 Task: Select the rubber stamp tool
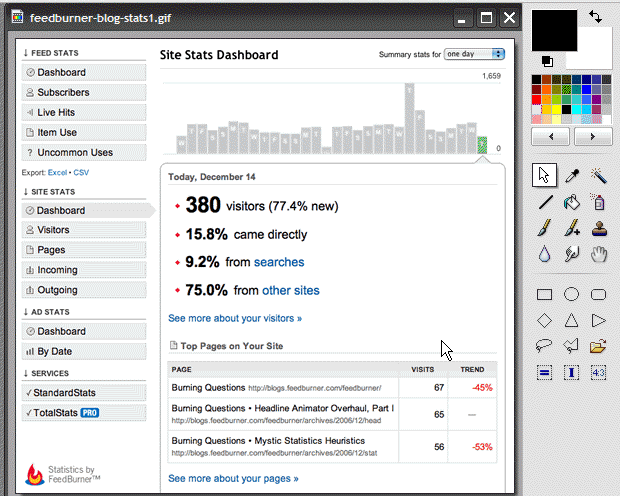599,228
